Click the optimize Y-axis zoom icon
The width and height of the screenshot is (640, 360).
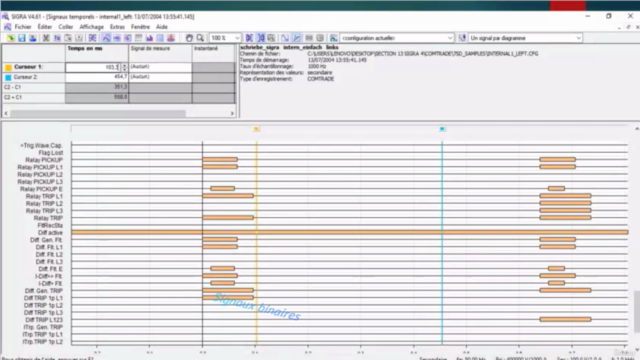260,38
